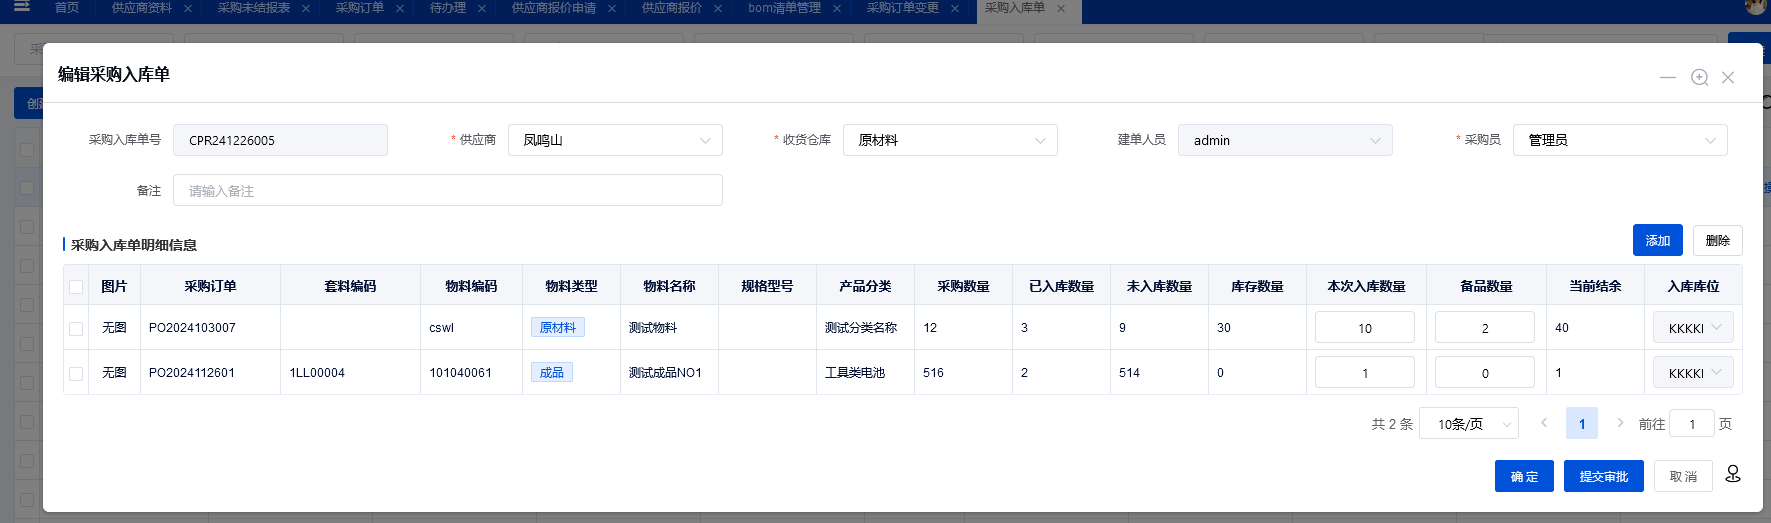Viewport: 1771px width, 523px height.
Task: Open the 收货仓库 dropdown showing 原材料
Action: point(950,140)
